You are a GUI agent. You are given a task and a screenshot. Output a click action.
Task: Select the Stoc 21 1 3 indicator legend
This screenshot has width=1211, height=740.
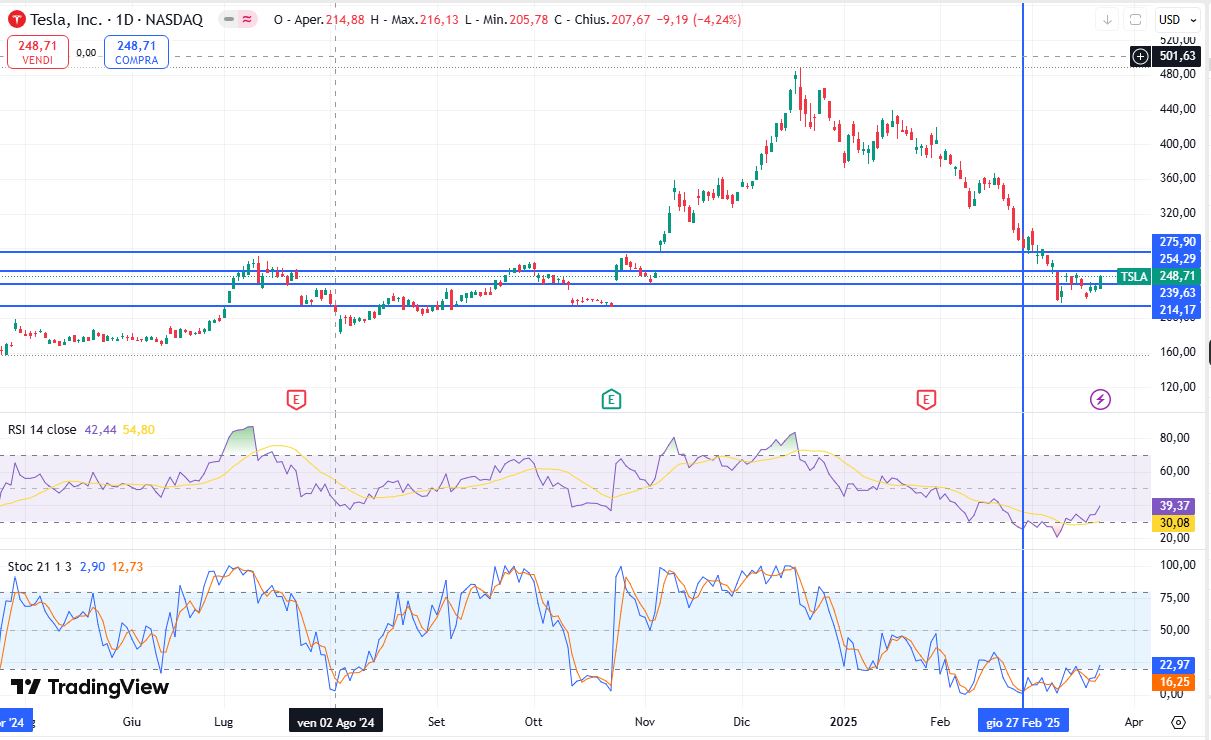coord(38,566)
